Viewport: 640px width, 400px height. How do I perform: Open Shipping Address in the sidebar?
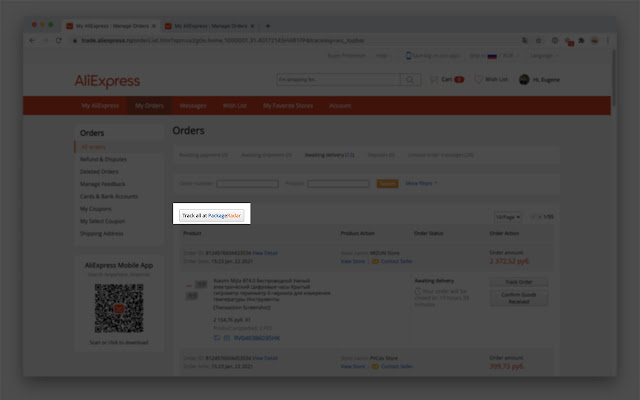(x=102, y=233)
